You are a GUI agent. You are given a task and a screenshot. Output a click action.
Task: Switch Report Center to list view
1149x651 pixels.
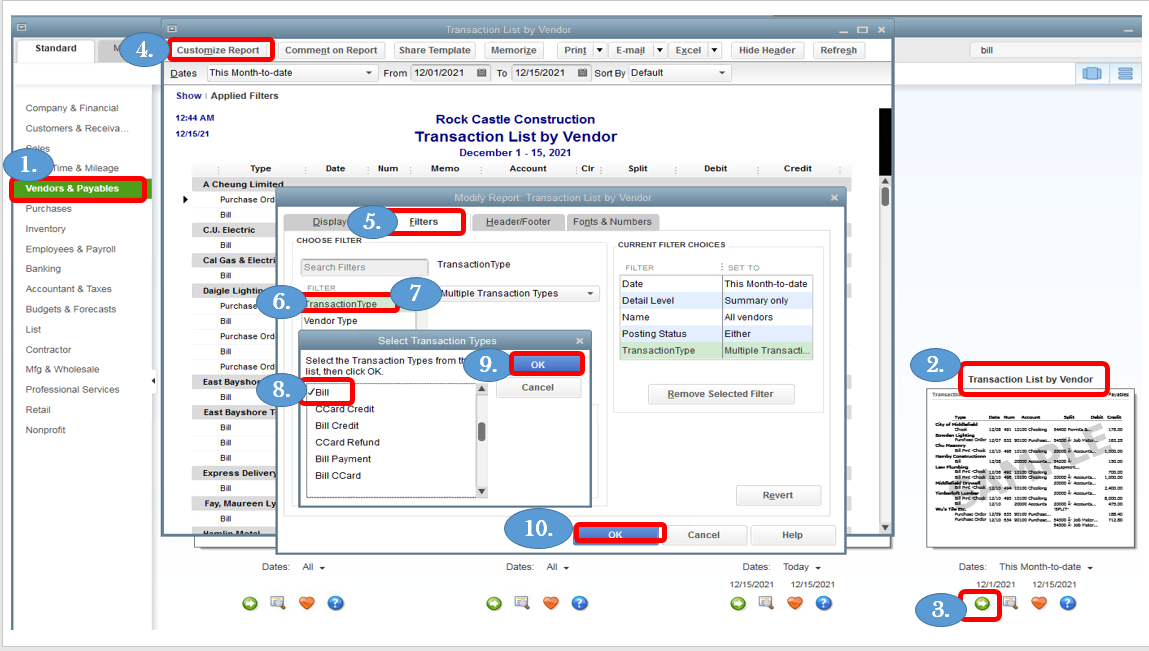(x=1125, y=73)
